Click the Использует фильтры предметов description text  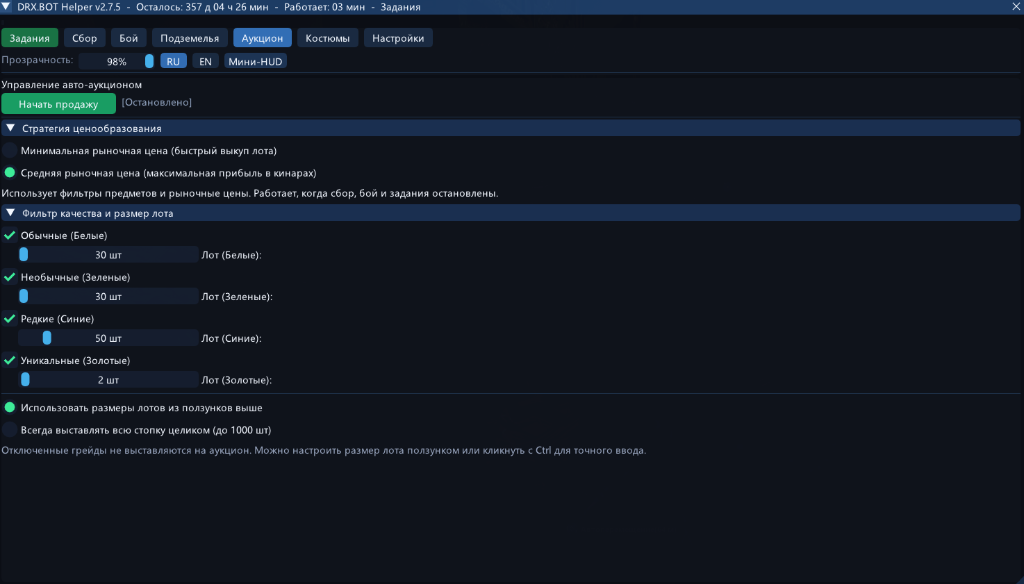point(250,193)
